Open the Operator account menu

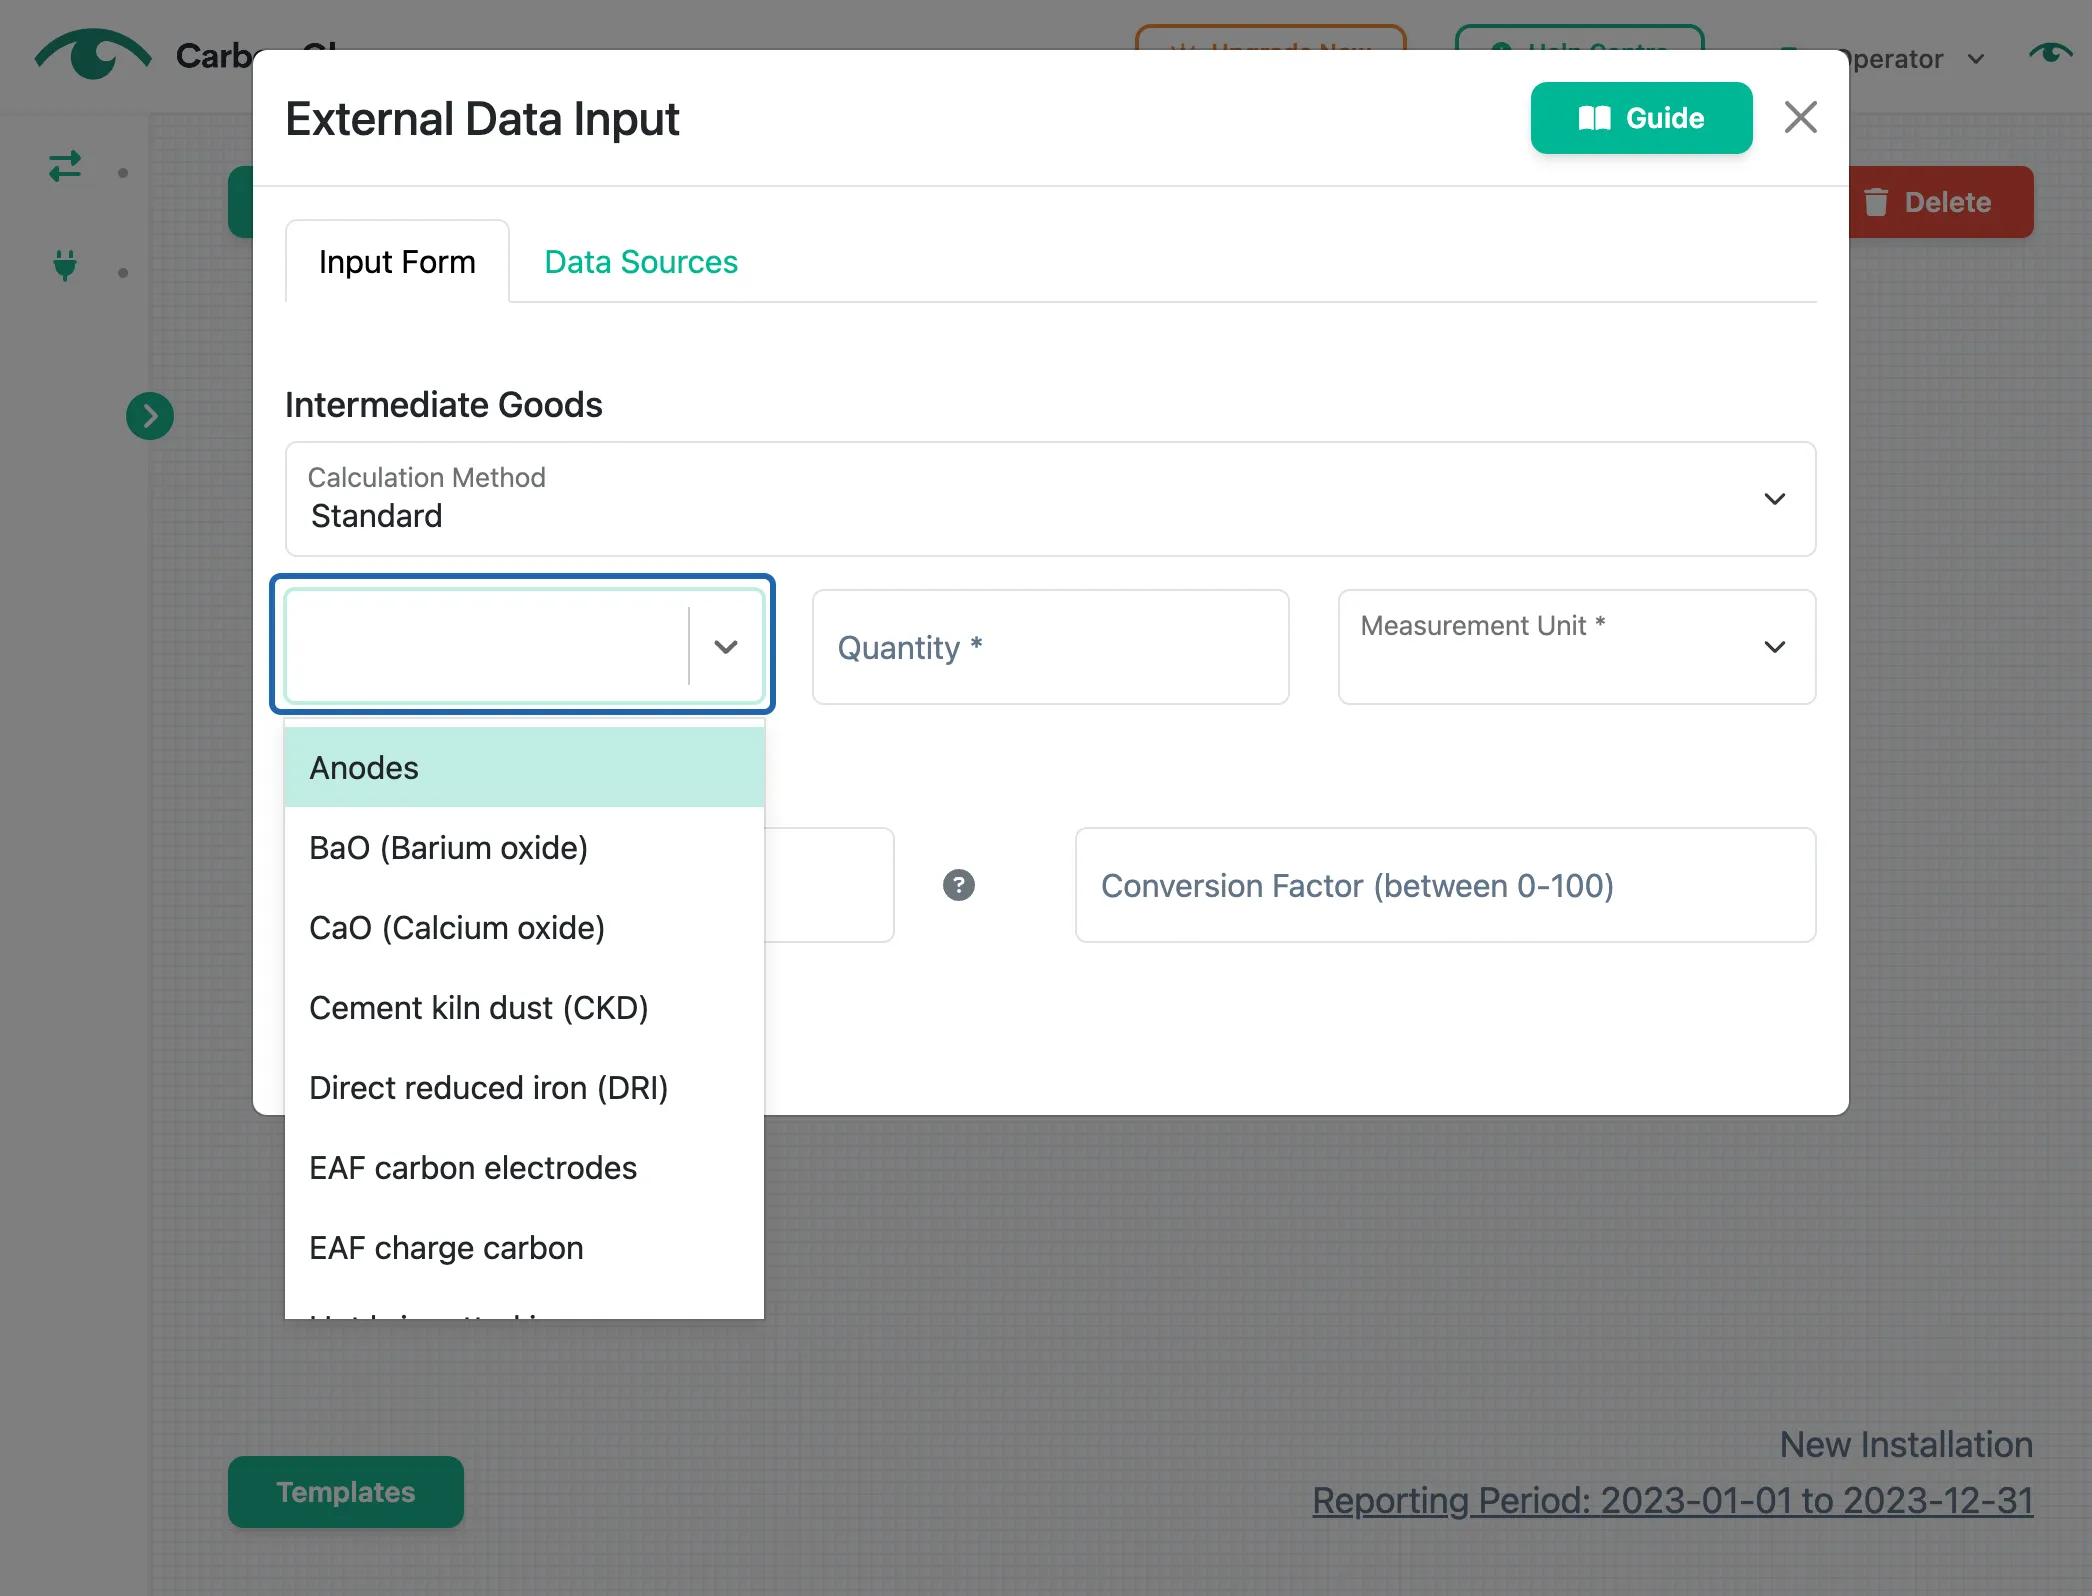1900,59
